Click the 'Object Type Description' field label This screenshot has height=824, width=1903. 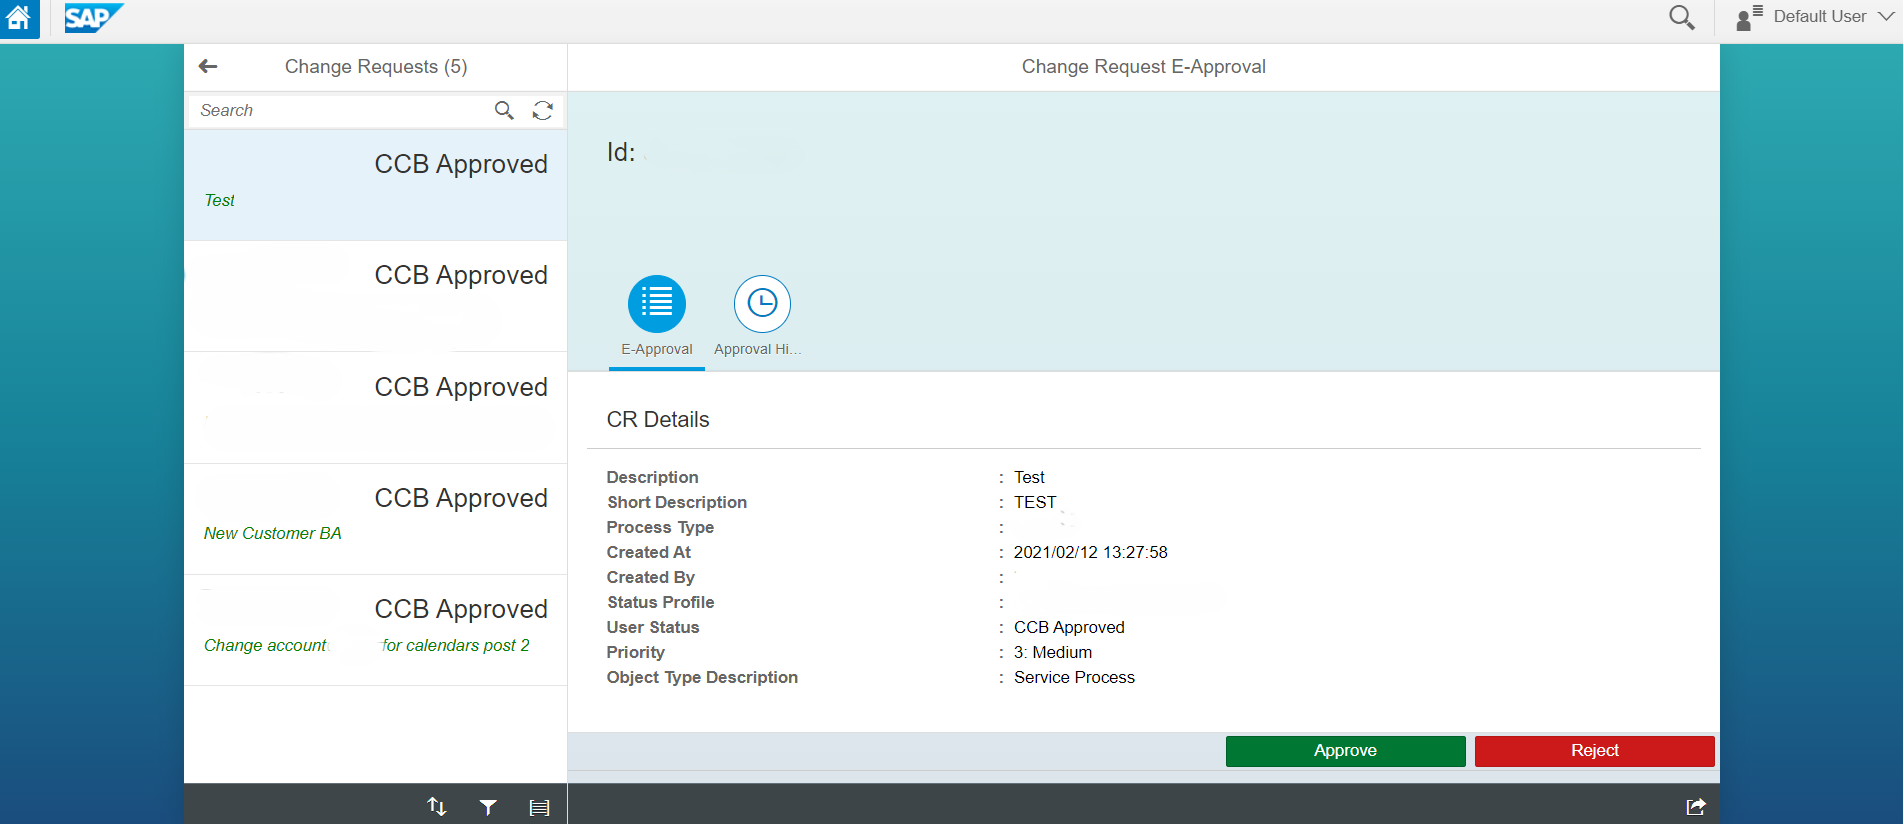tap(702, 677)
